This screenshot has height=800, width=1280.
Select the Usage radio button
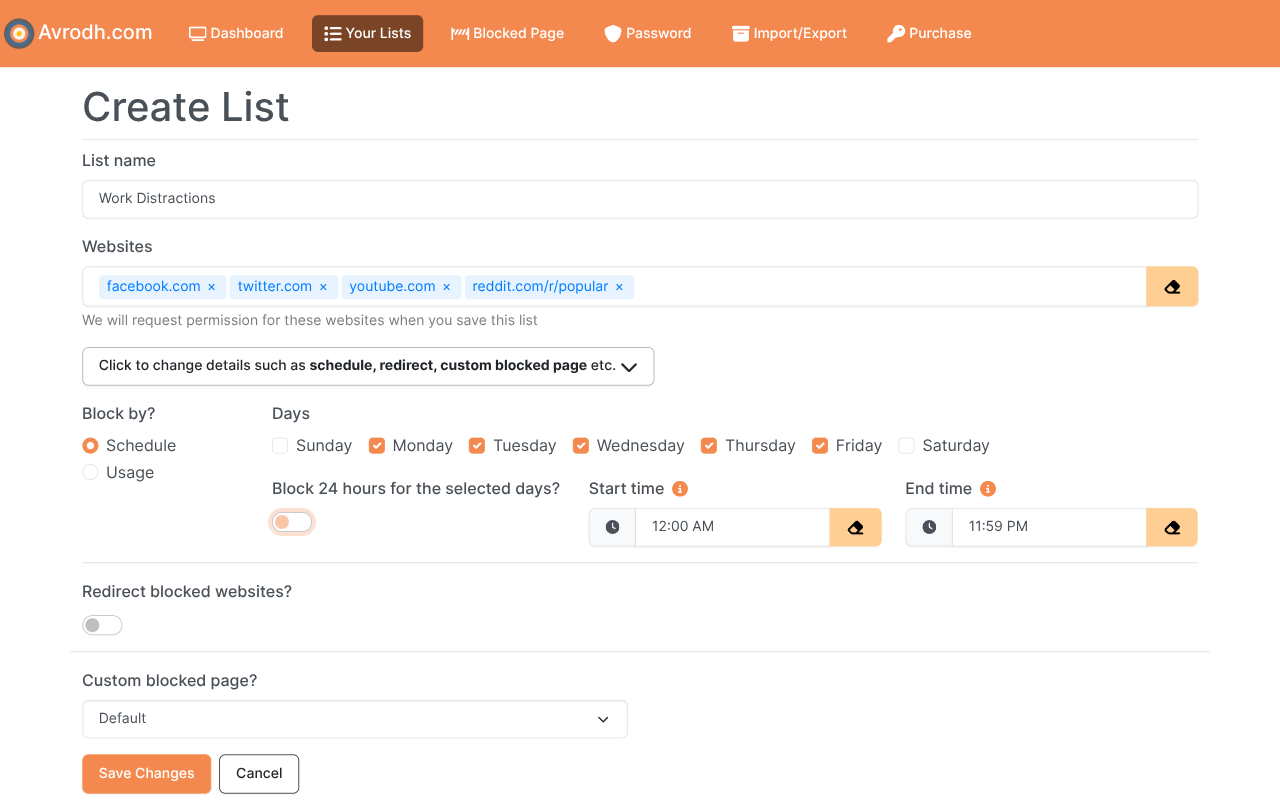[90, 472]
